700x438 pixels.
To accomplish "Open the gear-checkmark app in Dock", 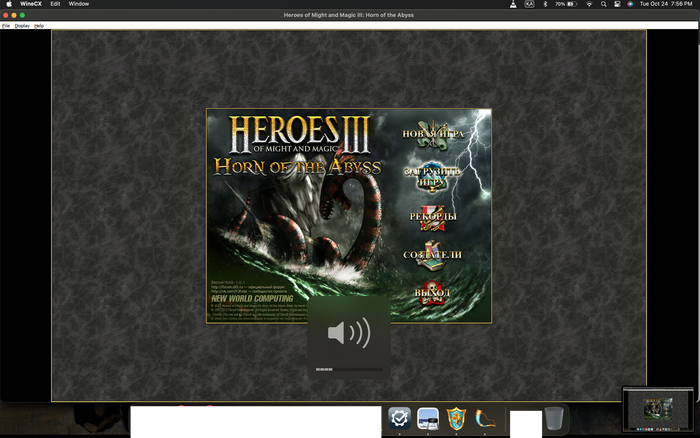I will (x=399, y=418).
